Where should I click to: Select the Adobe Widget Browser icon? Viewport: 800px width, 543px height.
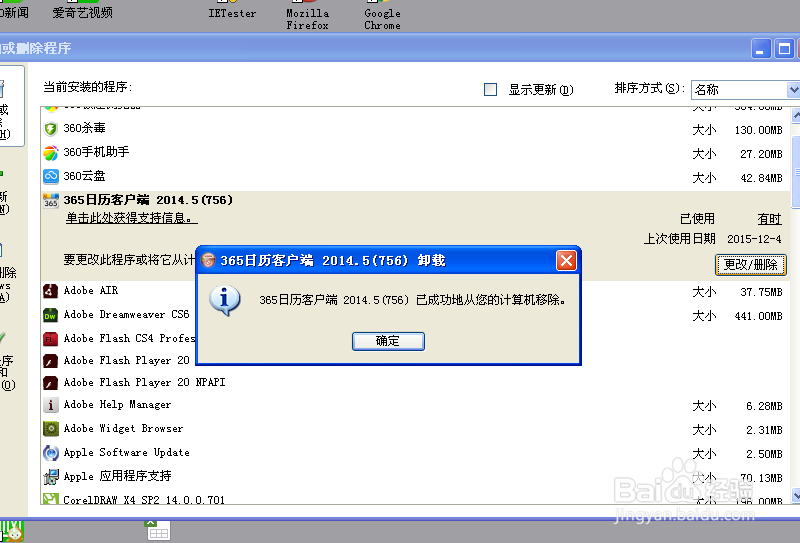51,429
